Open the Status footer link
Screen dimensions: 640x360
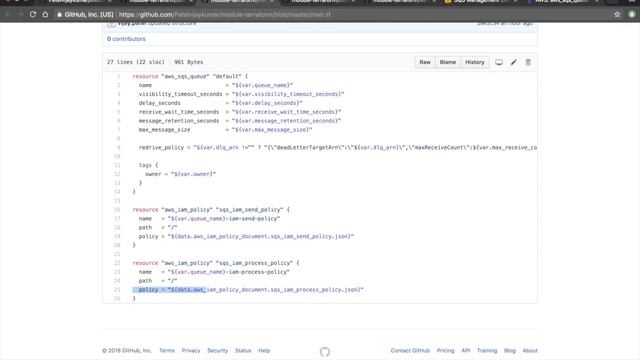243,351
